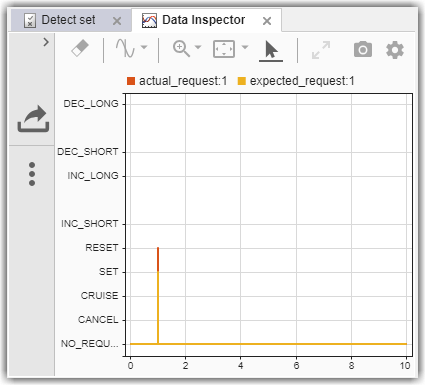Click the eraser clear plot icon
The width and height of the screenshot is (426, 386).
80,49
